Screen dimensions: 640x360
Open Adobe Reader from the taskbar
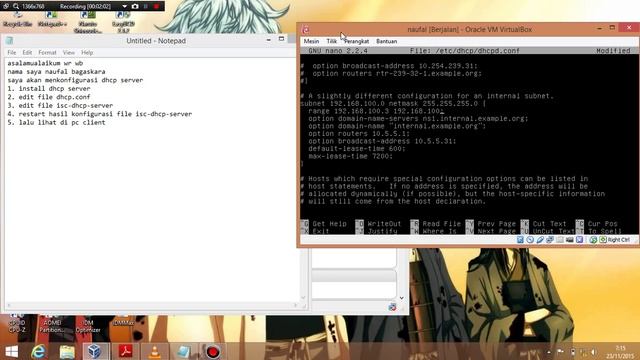click(x=125, y=351)
